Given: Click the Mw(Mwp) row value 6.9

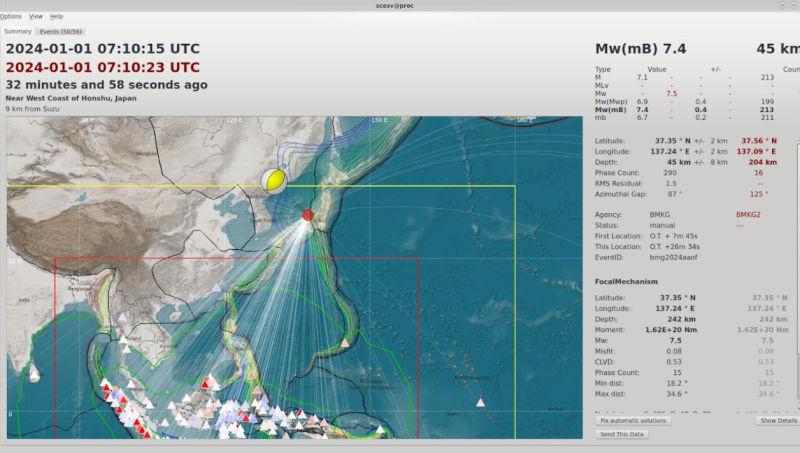Looking at the screenshot, I should coord(642,102).
